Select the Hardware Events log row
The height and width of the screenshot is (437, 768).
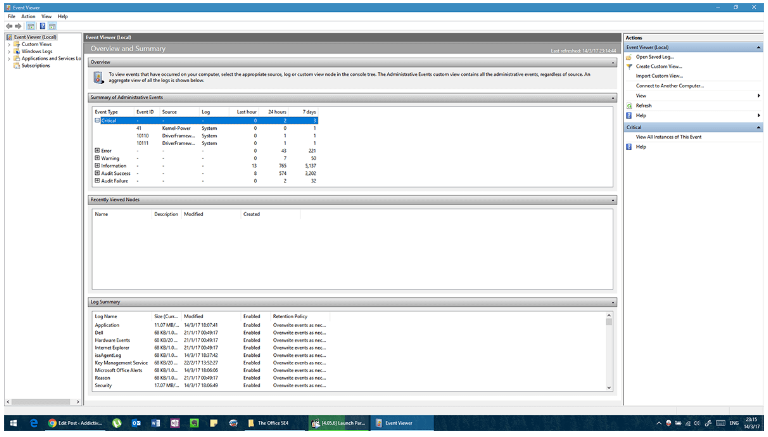click(x=211, y=340)
